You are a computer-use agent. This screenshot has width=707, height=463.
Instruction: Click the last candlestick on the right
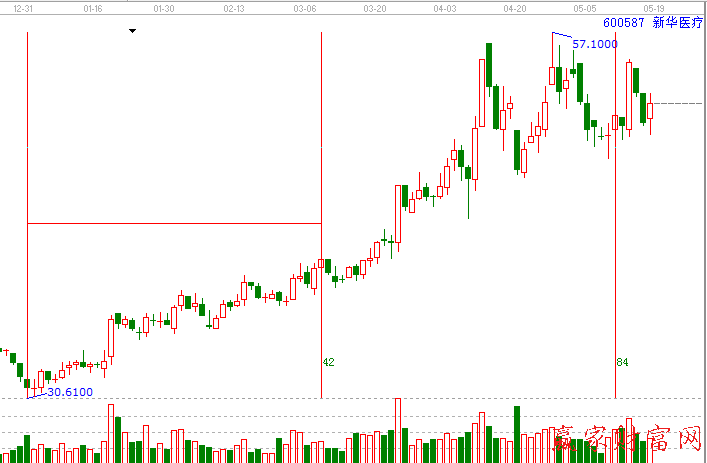pyautogui.click(x=650, y=110)
